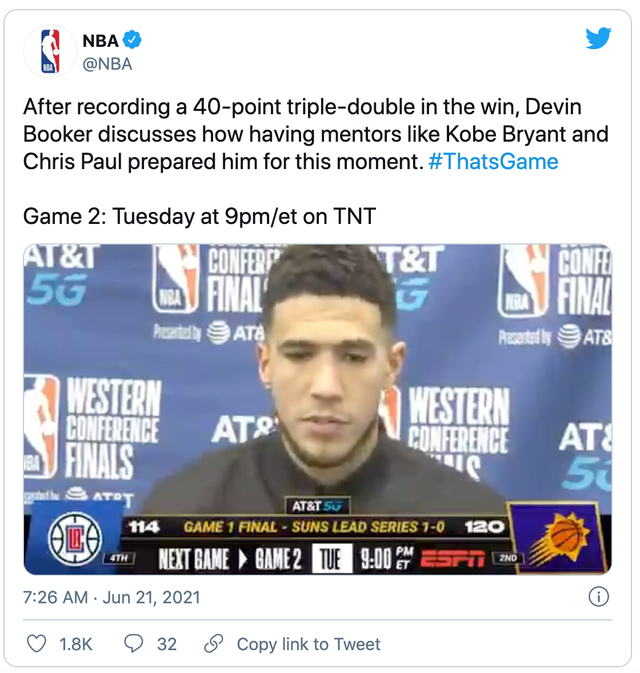Click the 1.8K likes count
This screenshot has width=640, height=673.
pos(75,644)
